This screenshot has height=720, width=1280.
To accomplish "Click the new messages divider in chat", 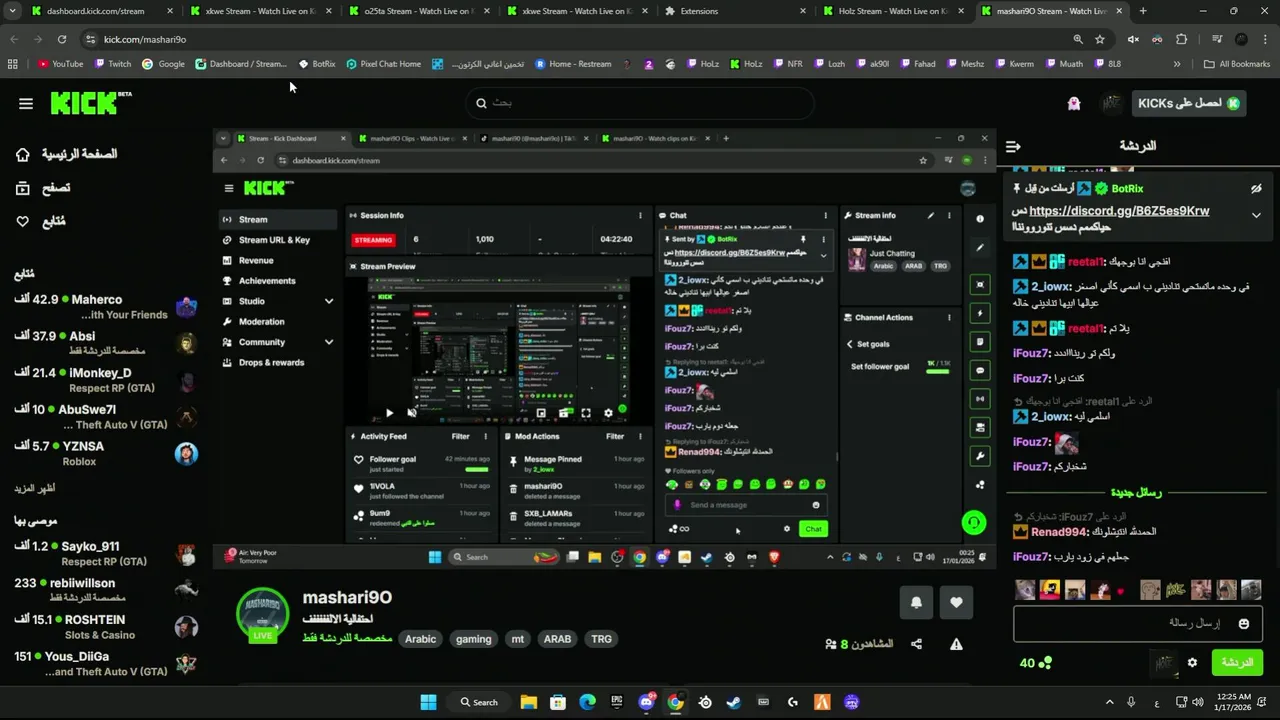I will [1136, 492].
